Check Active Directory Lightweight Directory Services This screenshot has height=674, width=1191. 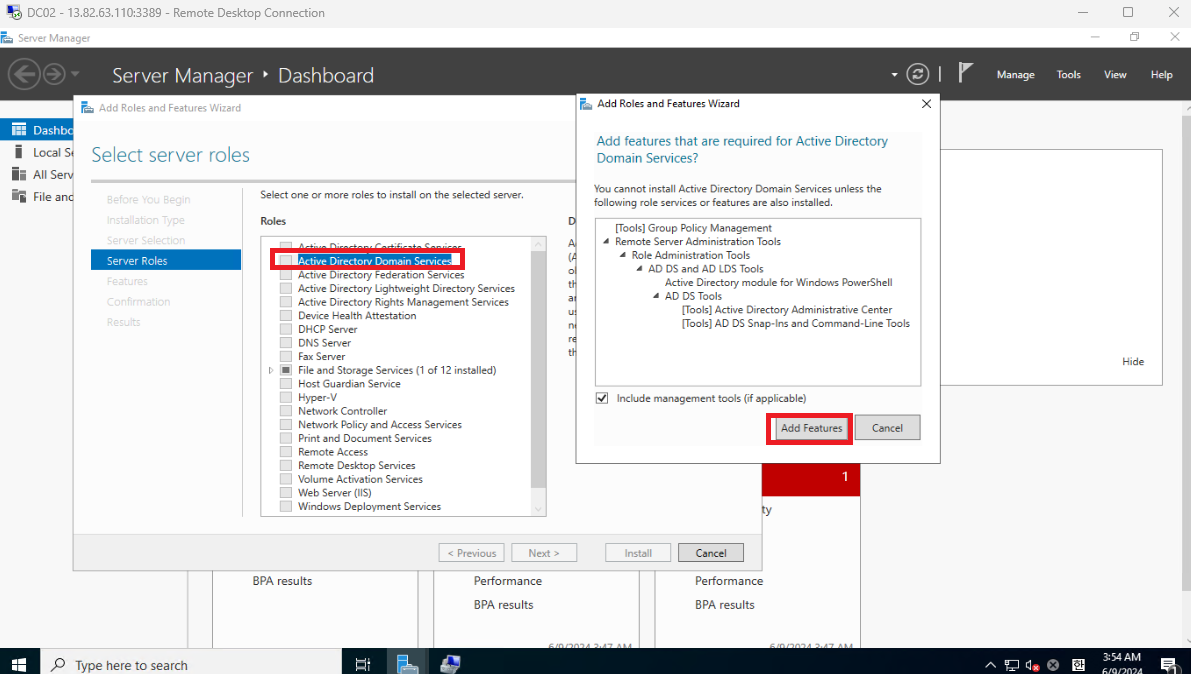[286, 288]
